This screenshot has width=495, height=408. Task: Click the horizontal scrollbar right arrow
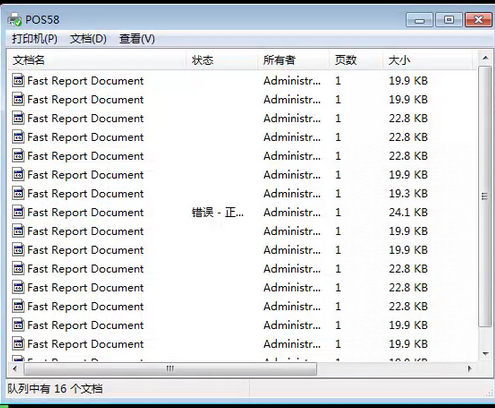[469, 369]
